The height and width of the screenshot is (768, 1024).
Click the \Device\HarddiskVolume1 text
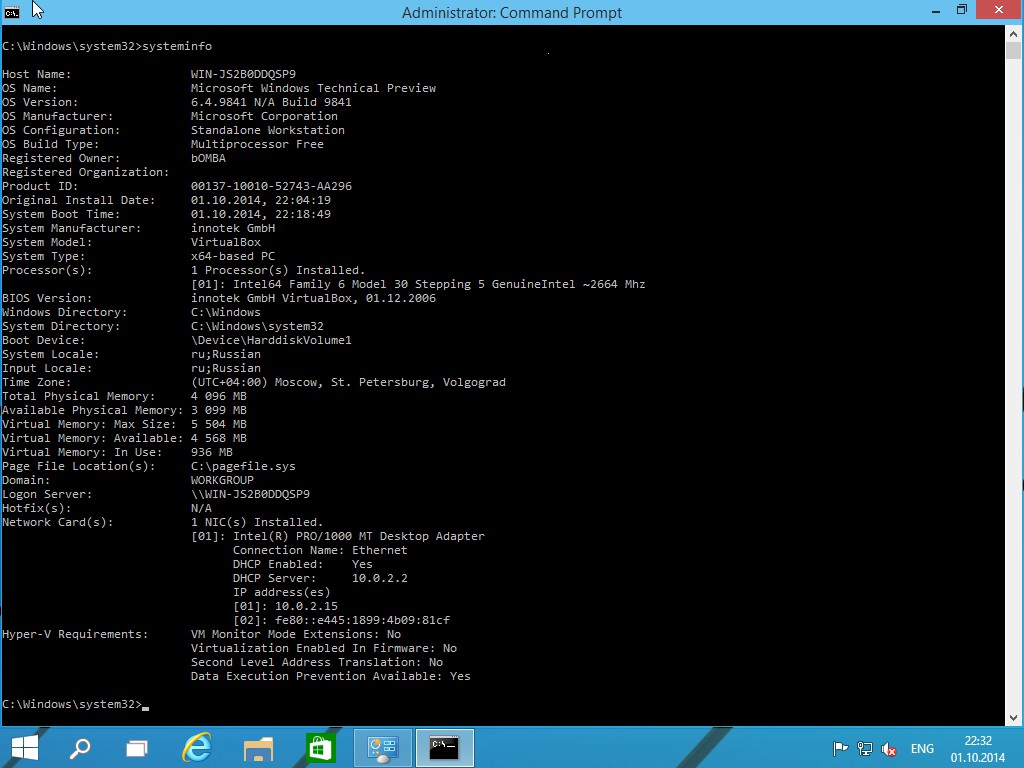tap(271, 340)
